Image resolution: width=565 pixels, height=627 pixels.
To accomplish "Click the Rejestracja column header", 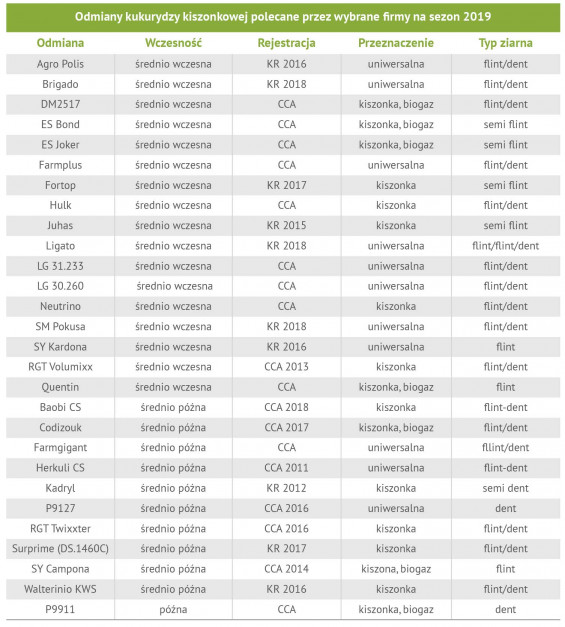I will point(286,43).
